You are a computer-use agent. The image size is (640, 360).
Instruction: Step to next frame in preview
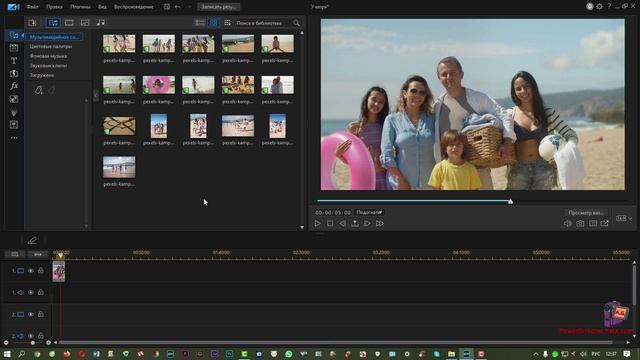pyautogui.click(x=367, y=224)
